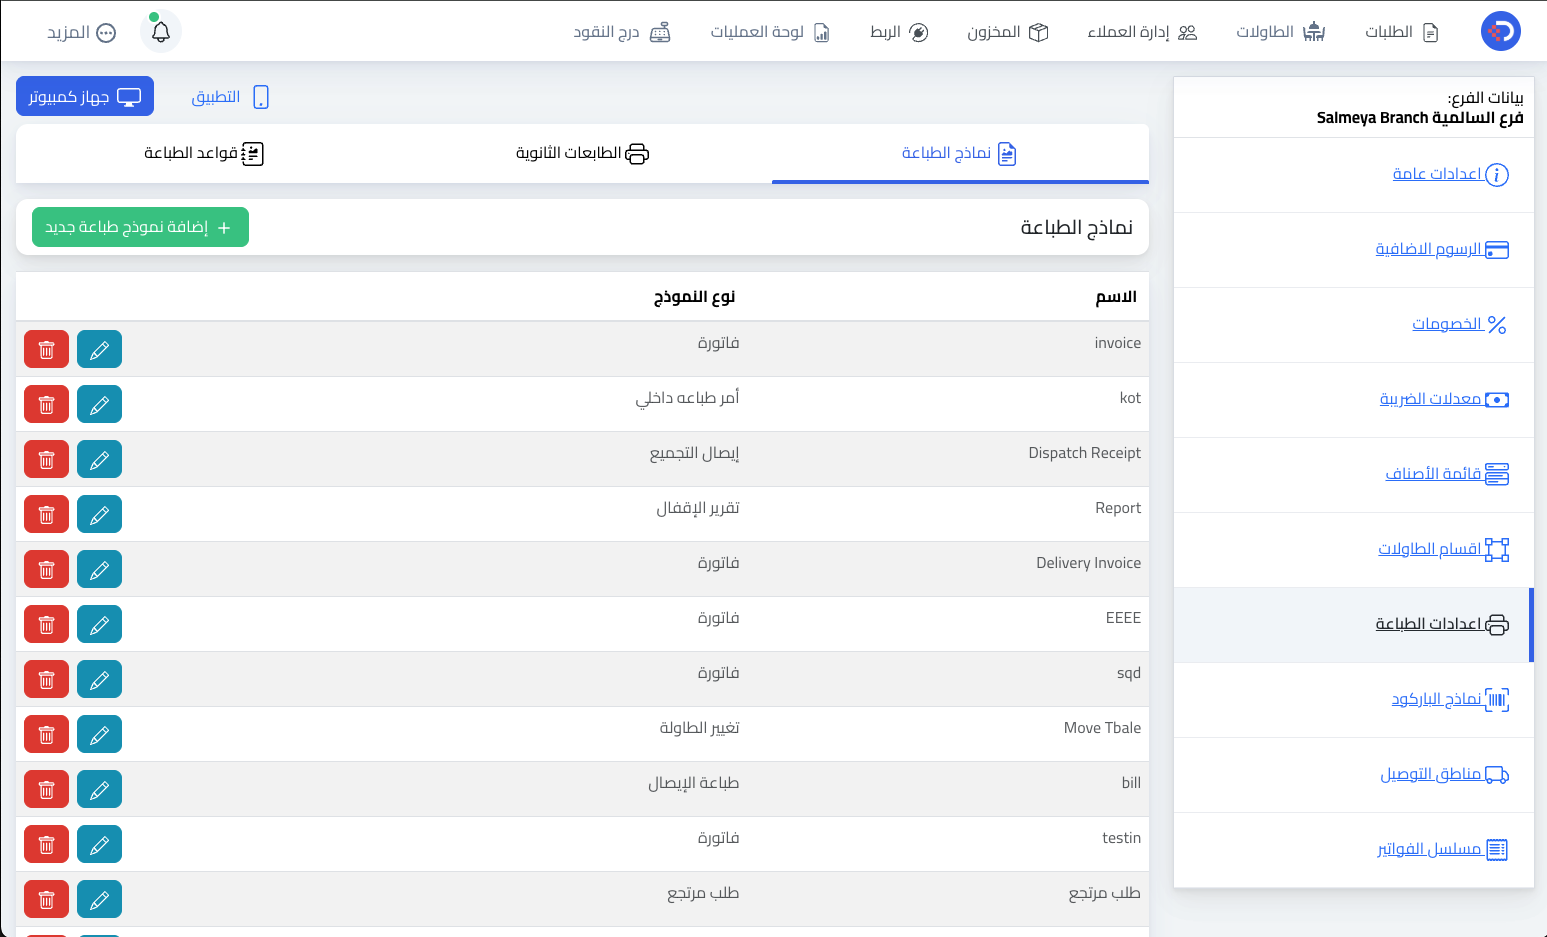Delete the bill template

pos(46,789)
